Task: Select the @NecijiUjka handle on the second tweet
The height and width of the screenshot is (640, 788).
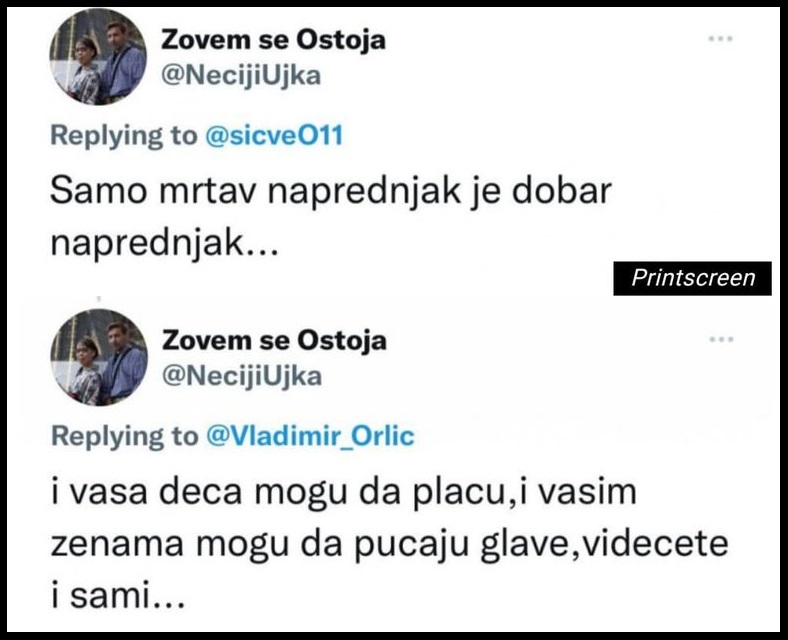Action: (x=241, y=376)
